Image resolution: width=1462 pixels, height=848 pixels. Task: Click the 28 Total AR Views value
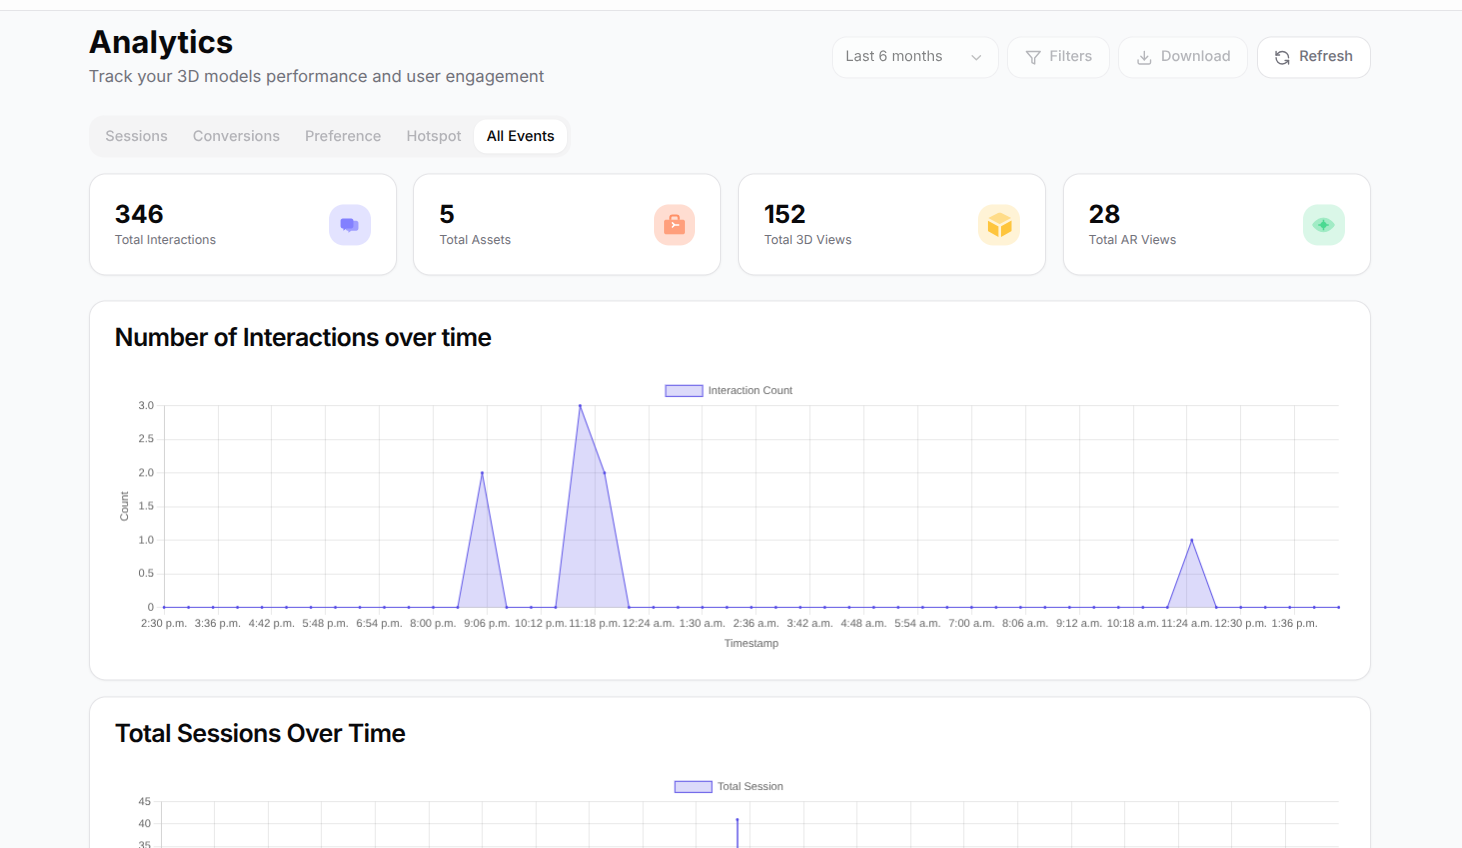tap(1104, 214)
